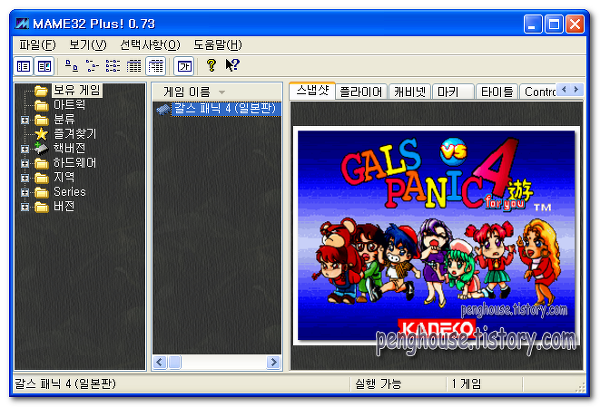Screen dimensions: 600x407
Task: Switch to the 마키 tab
Action: (x=453, y=92)
